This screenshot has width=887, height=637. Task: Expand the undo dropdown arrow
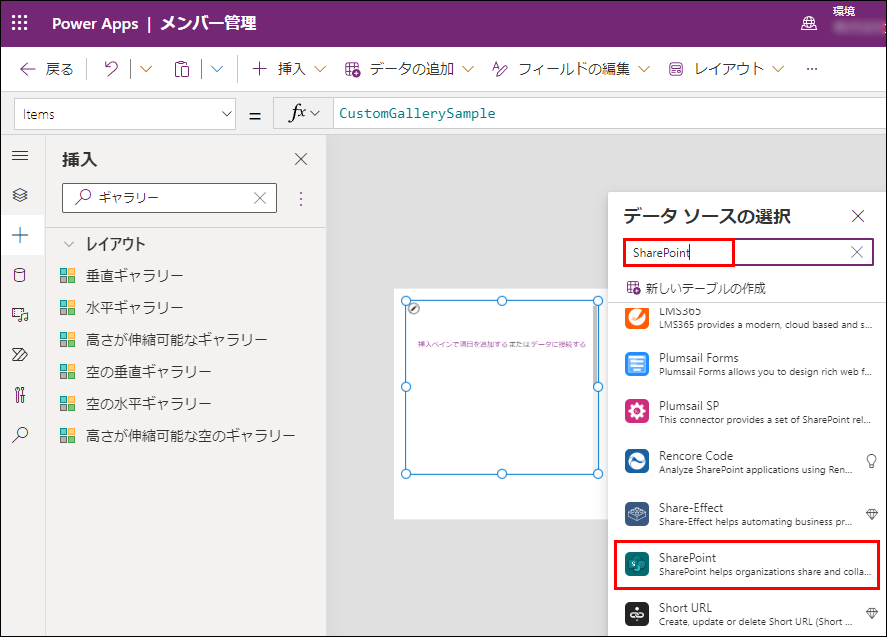pyautogui.click(x=146, y=69)
